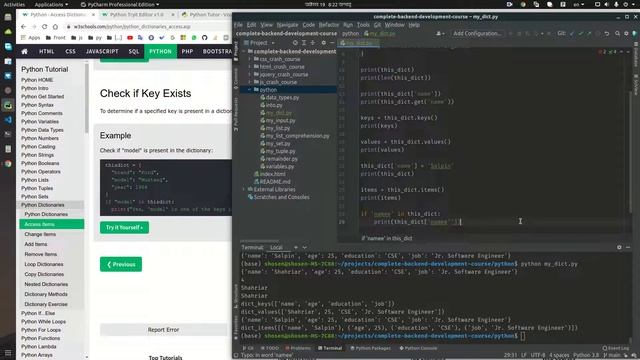Click Expand All icon in Project panel
The width and height of the screenshot is (640, 360).
click(304, 42)
